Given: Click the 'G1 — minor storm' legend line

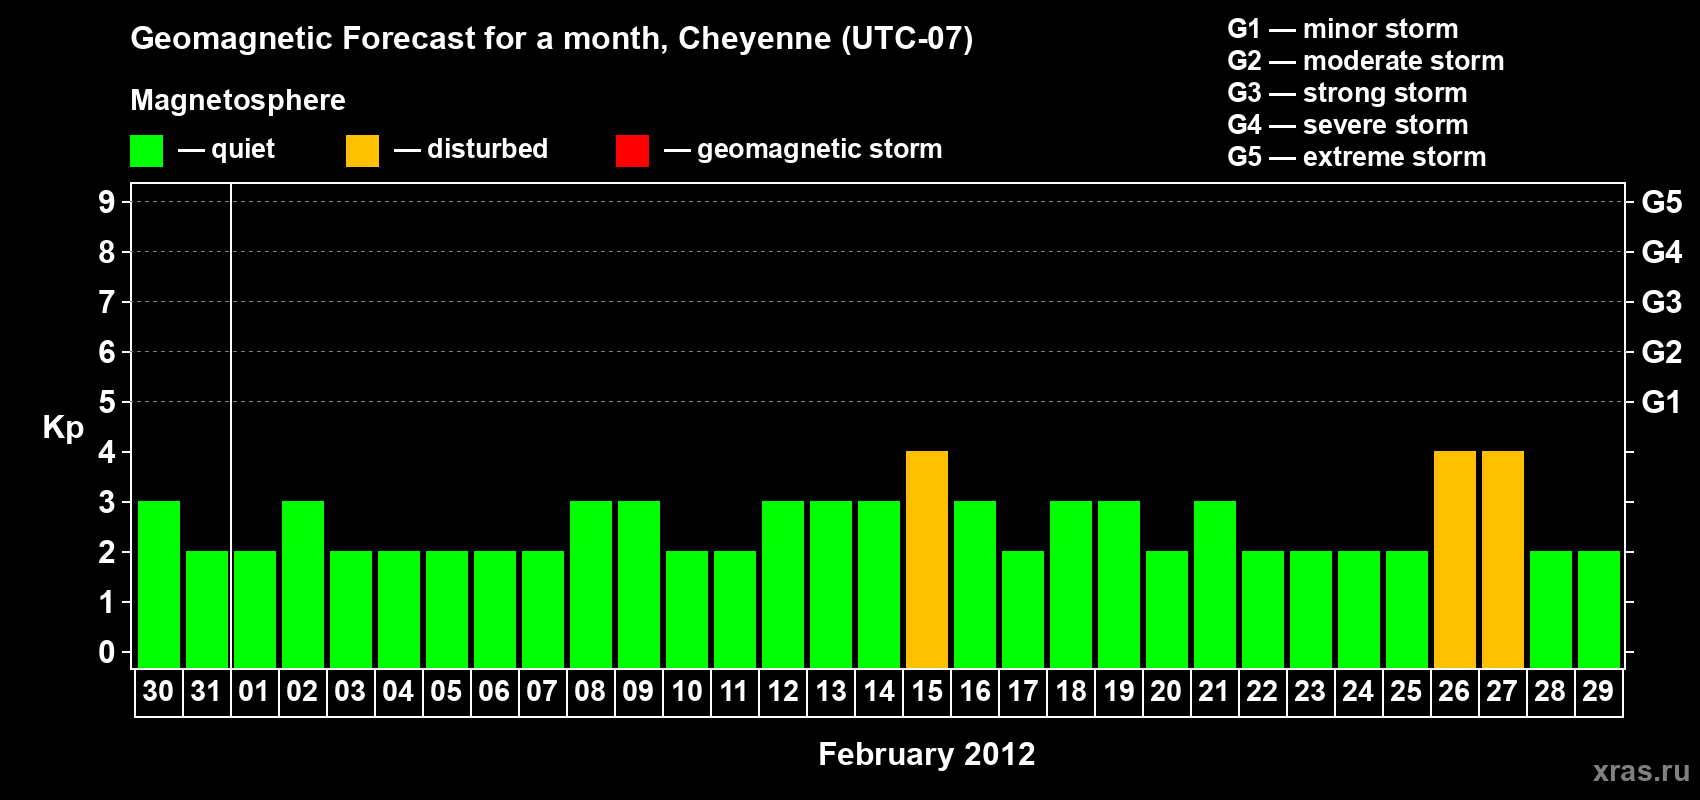Looking at the screenshot, I should tap(1343, 29).
